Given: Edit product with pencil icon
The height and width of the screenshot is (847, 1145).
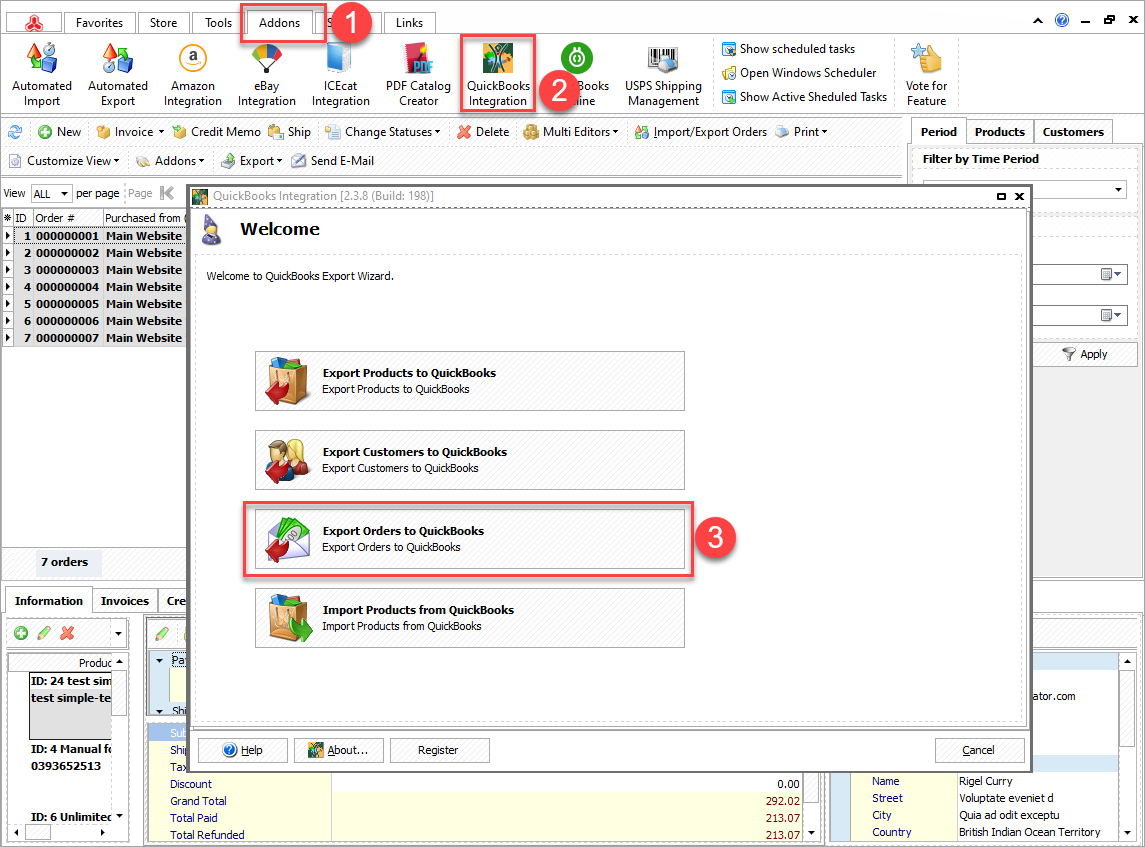Looking at the screenshot, I should tap(44, 633).
